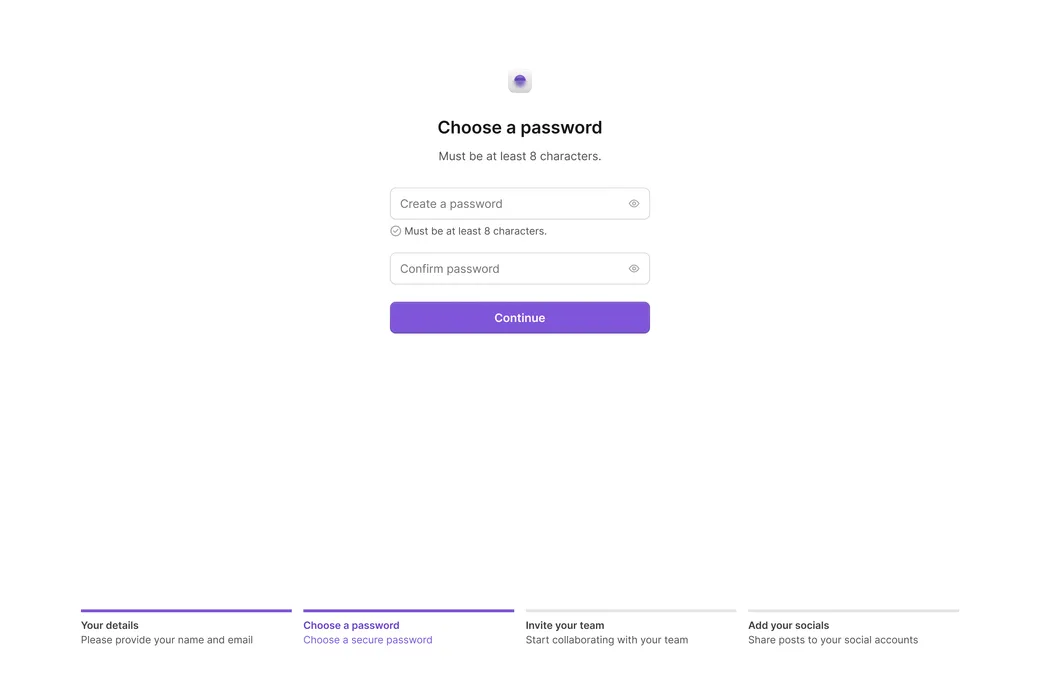1040x693 pixels.
Task: Open the Add your socials step
Action: tap(789, 625)
